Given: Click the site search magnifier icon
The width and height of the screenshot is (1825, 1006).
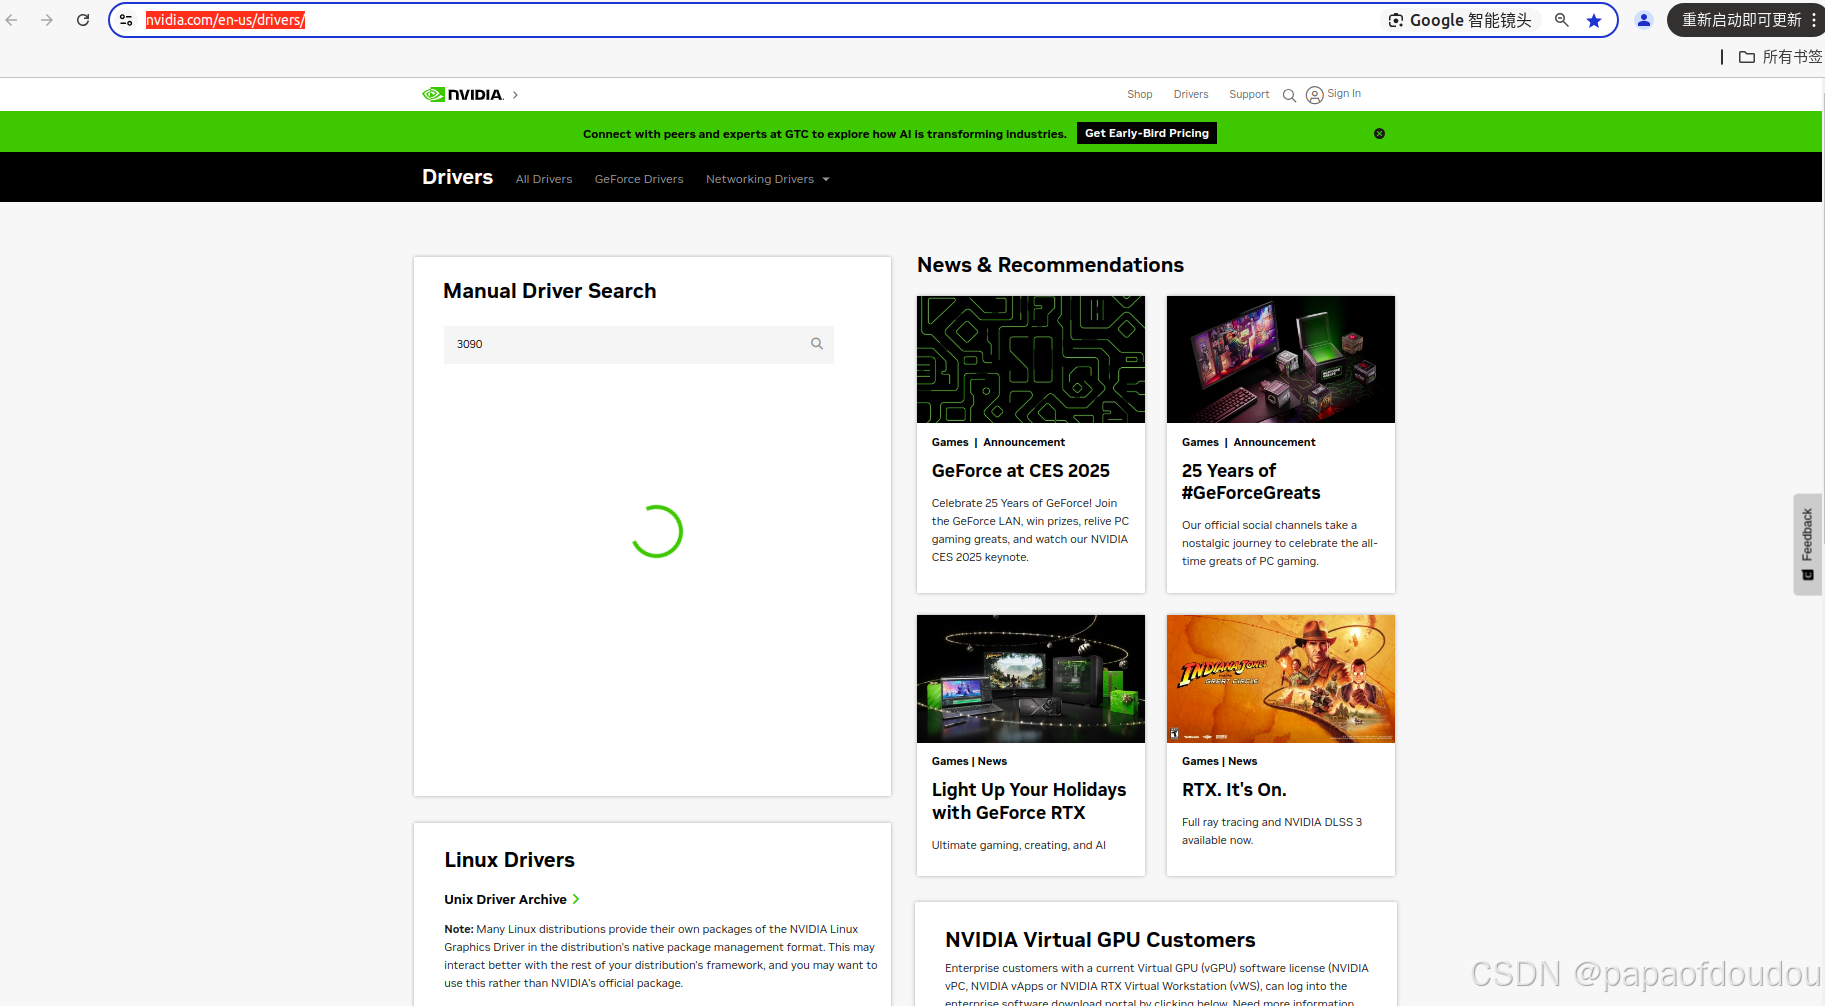Looking at the screenshot, I should (1289, 95).
